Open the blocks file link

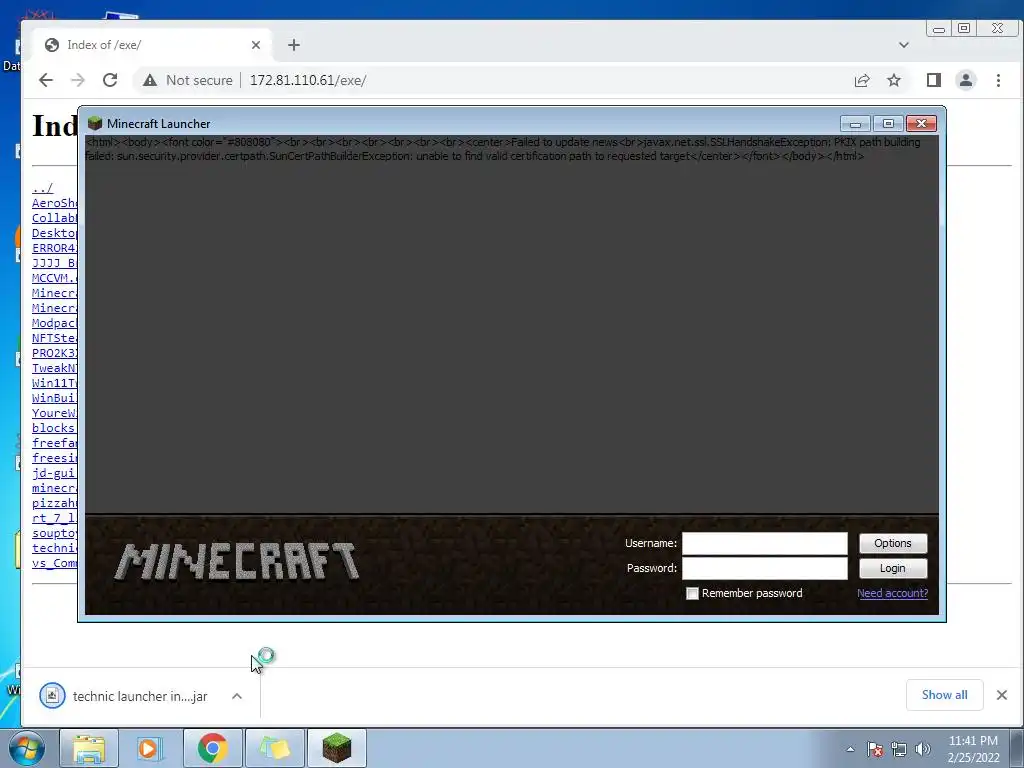pyautogui.click(x=54, y=428)
